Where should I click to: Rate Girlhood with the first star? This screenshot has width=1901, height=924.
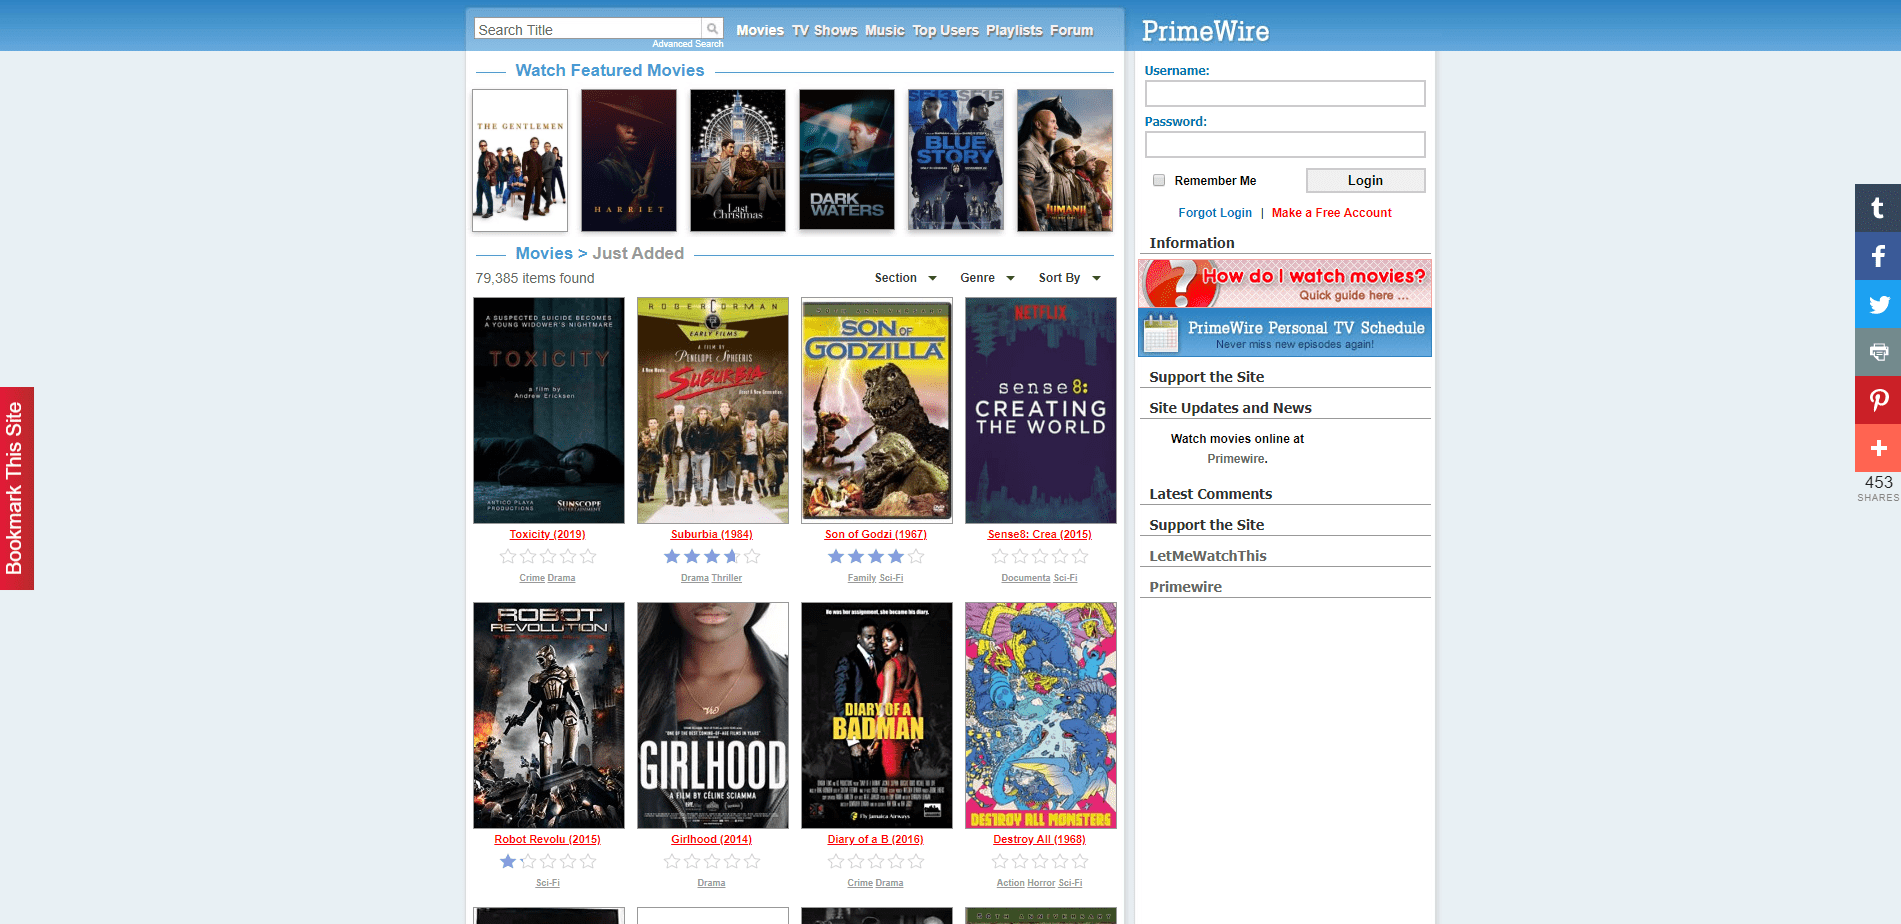[672, 861]
